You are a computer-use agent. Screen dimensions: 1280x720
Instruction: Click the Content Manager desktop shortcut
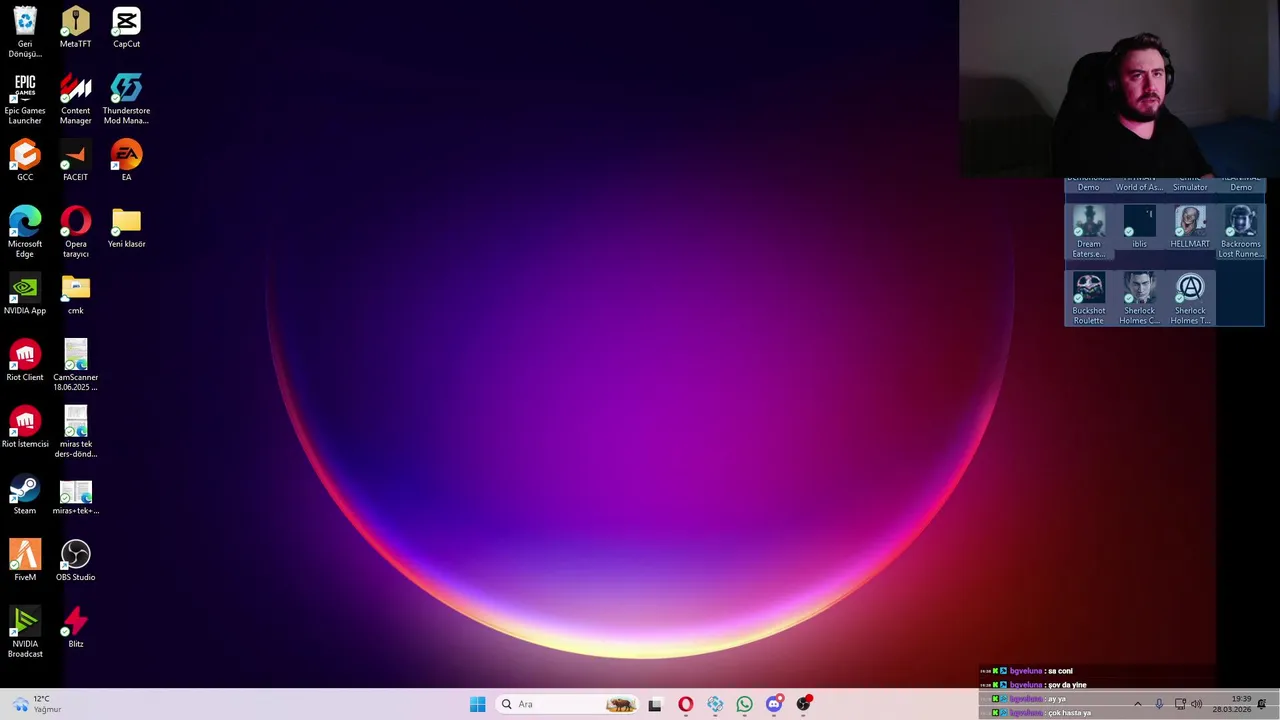pos(75,98)
